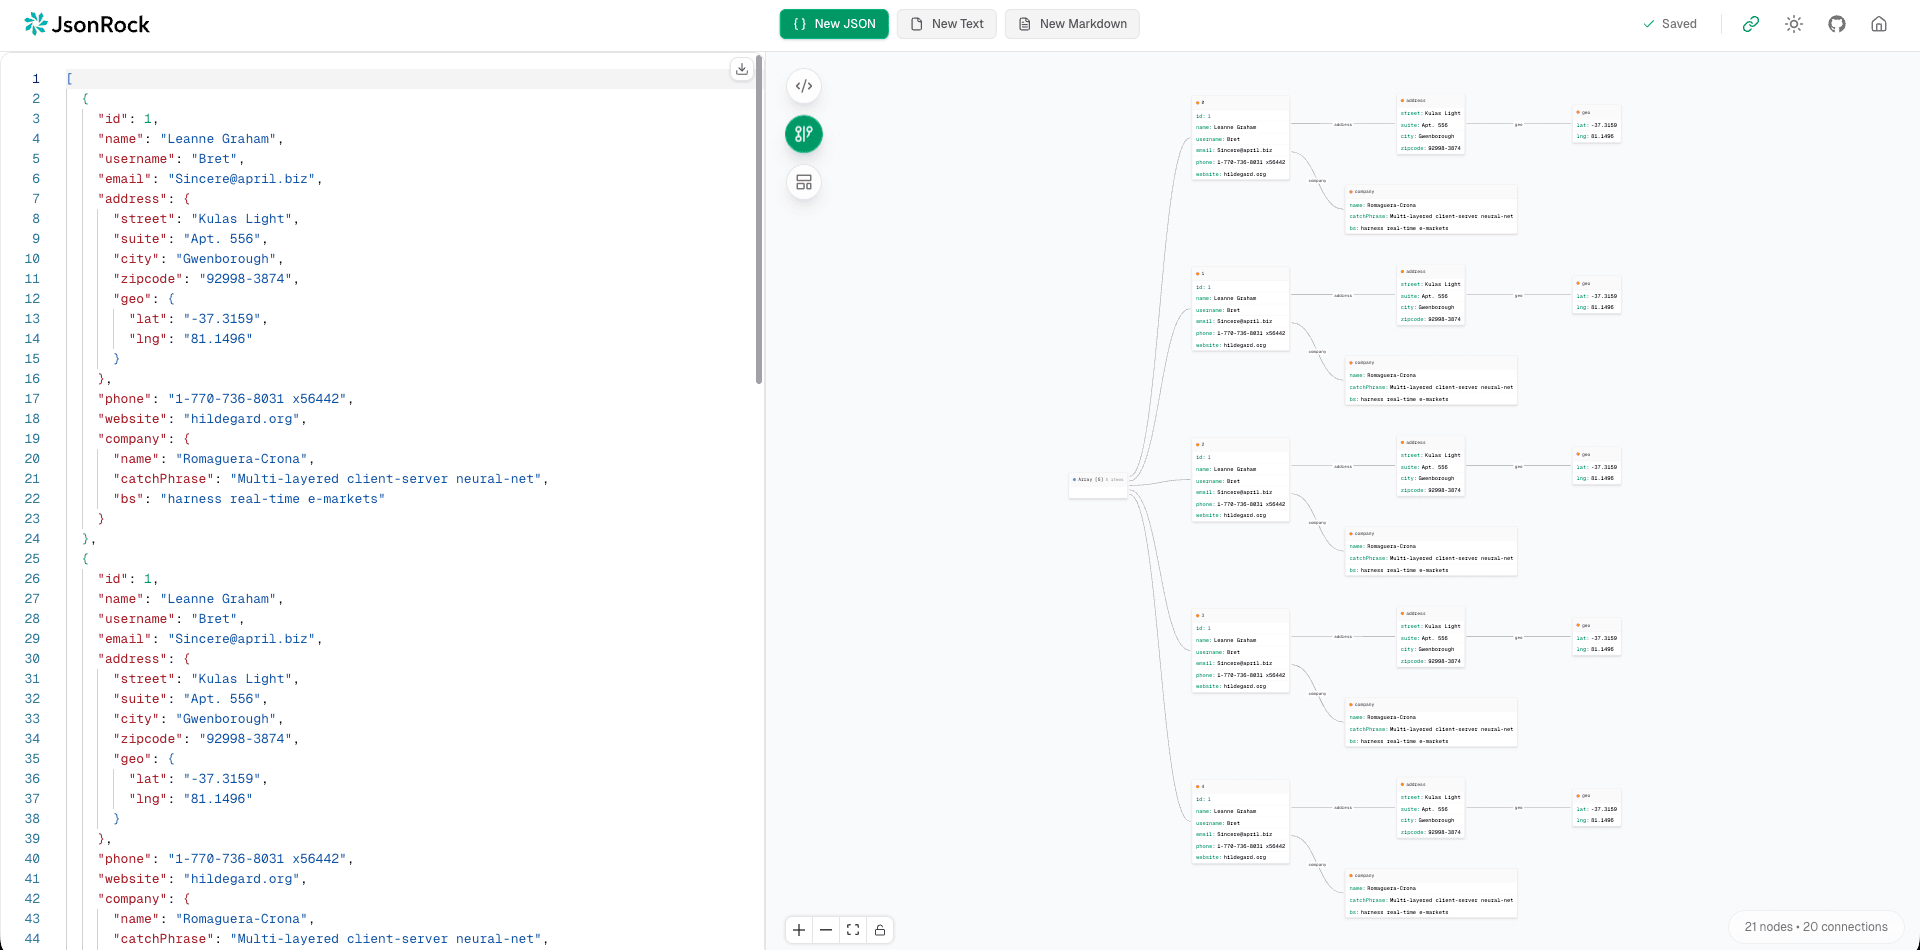The image size is (1920, 950).
Task: Create a New Markdown document
Action: (x=1072, y=24)
